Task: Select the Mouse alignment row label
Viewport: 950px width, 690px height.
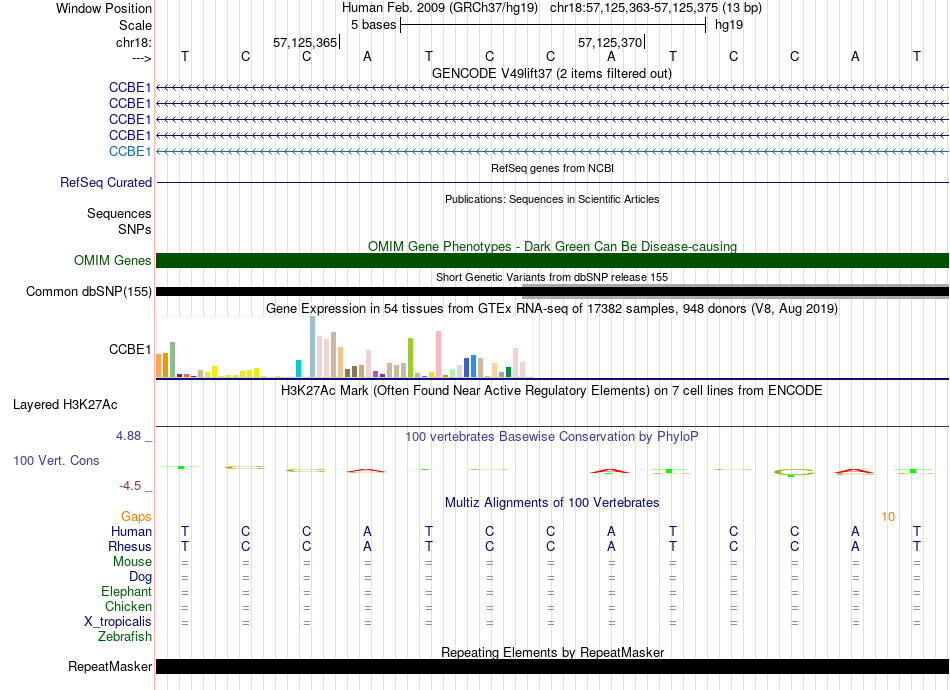Action: [132, 562]
